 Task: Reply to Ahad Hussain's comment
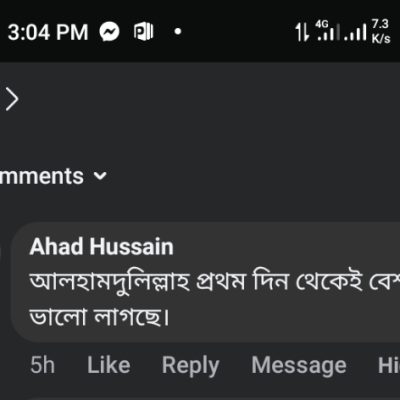click(x=191, y=366)
